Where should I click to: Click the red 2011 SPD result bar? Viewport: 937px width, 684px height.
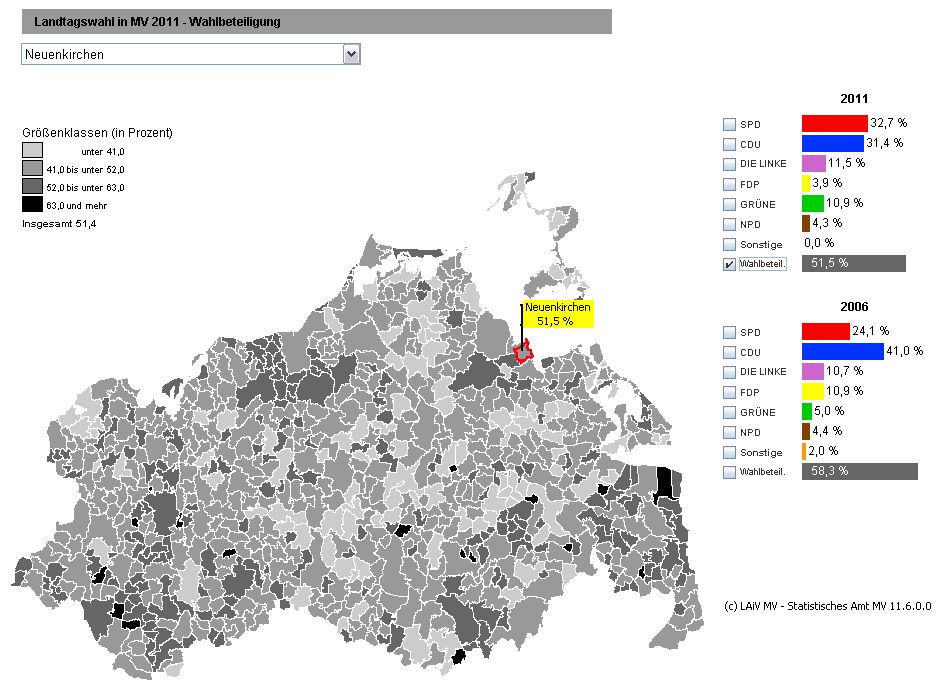(x=834, y=123)
